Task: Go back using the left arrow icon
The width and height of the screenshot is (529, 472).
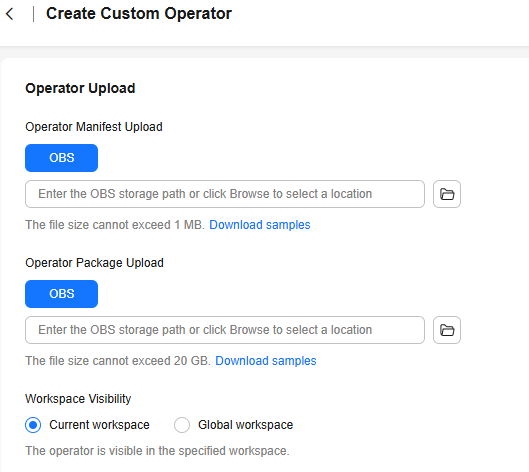Action: pos(10,14)
